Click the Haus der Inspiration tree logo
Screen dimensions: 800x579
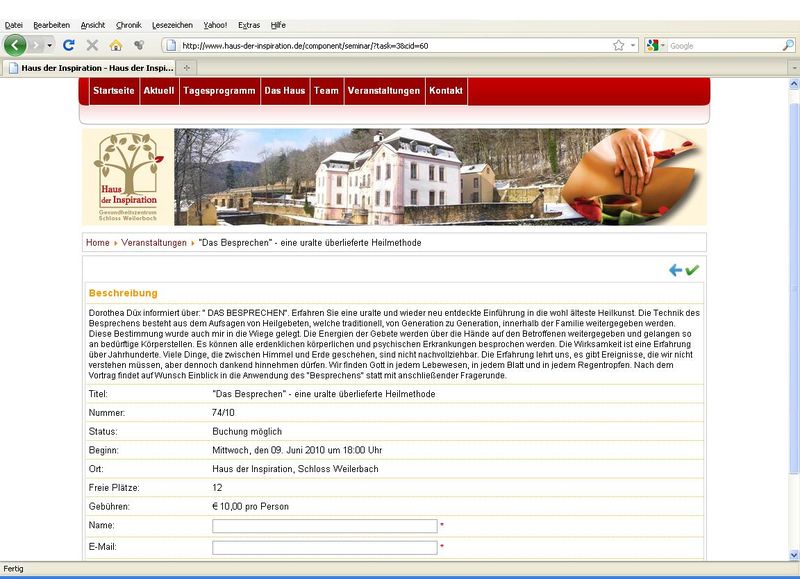click(x=126, y=176)
